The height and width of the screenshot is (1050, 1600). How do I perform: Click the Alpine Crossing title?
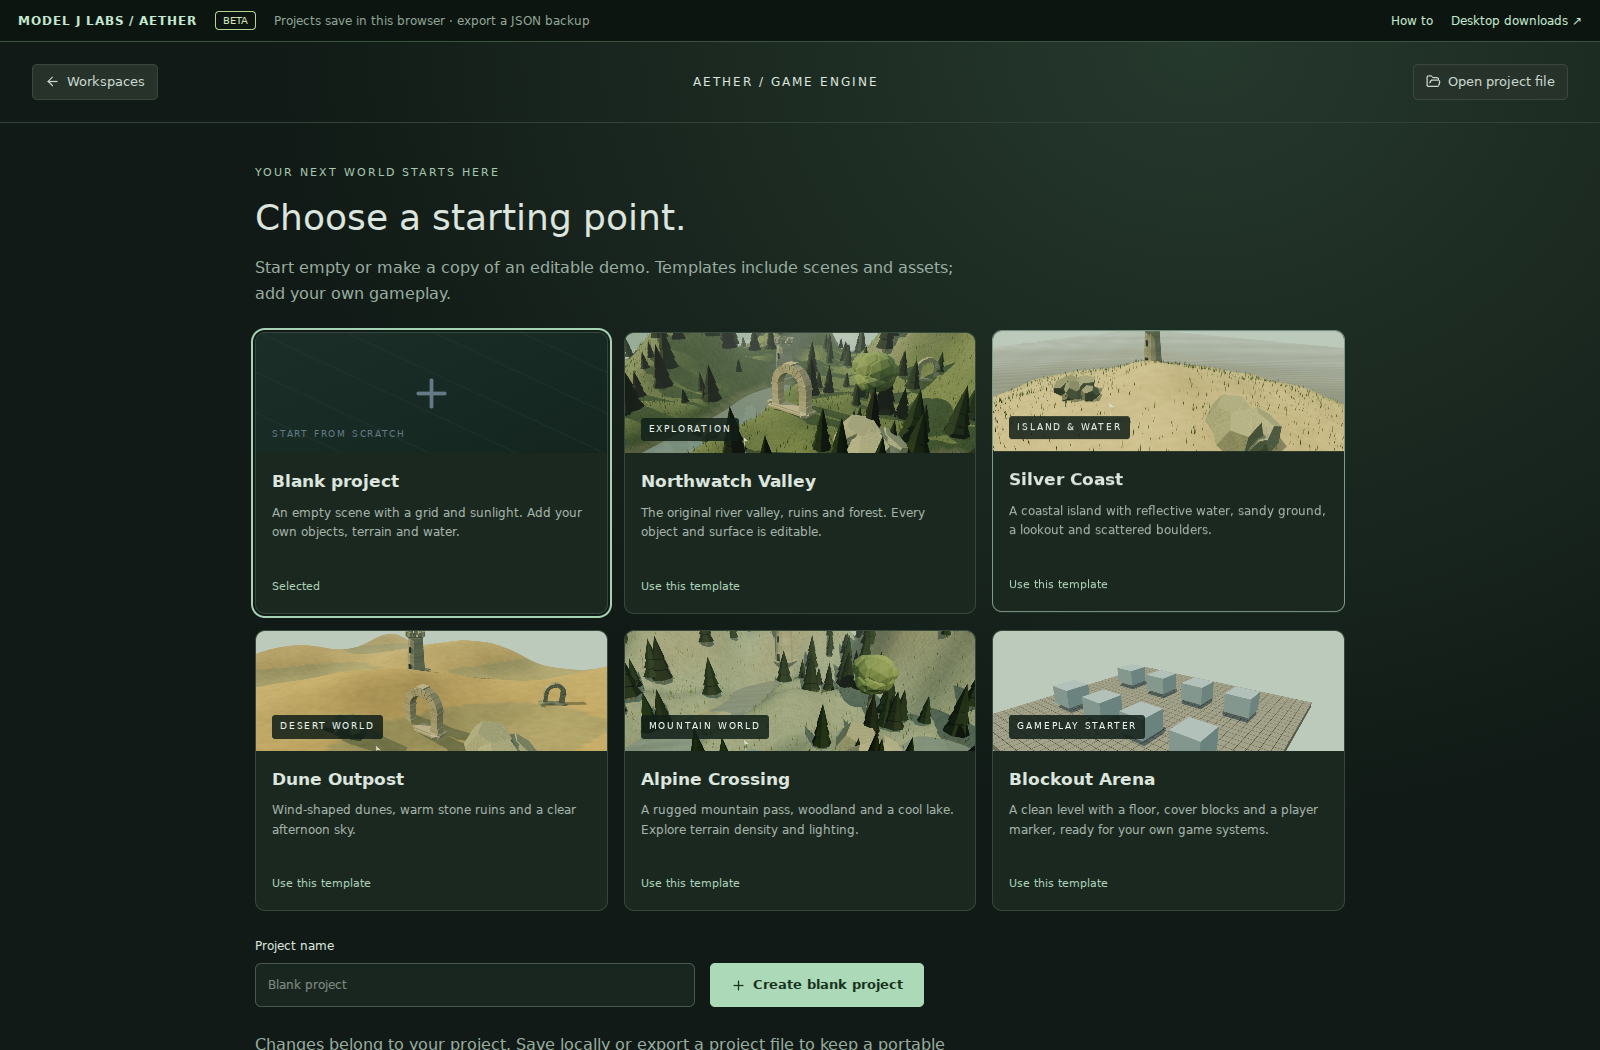715,779
